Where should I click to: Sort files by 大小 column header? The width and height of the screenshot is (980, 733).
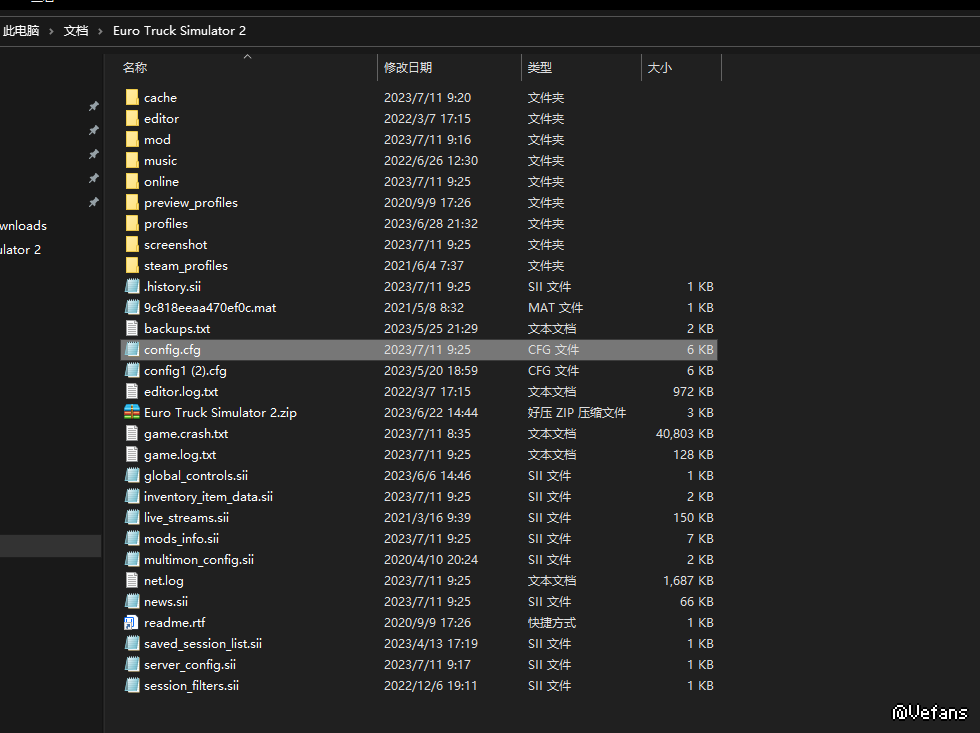(x=660, y=68)
